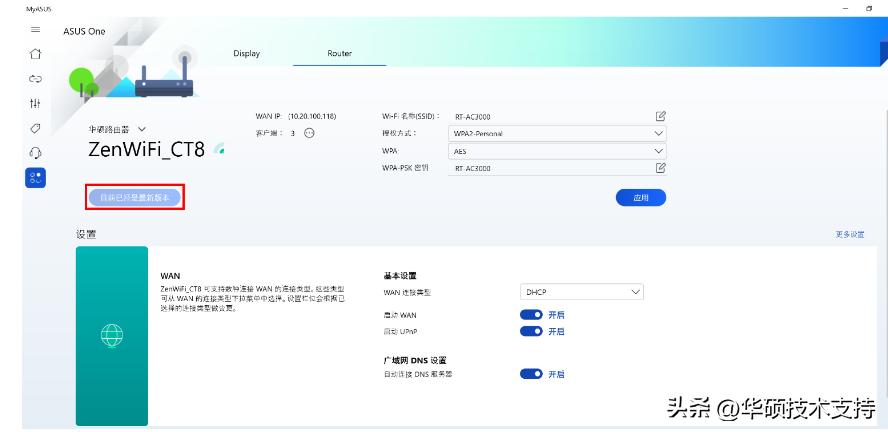Screen dimensions: 888x432
Task: Open the DHCP WAN connection type dropdown
Action: tap(582, 292)
